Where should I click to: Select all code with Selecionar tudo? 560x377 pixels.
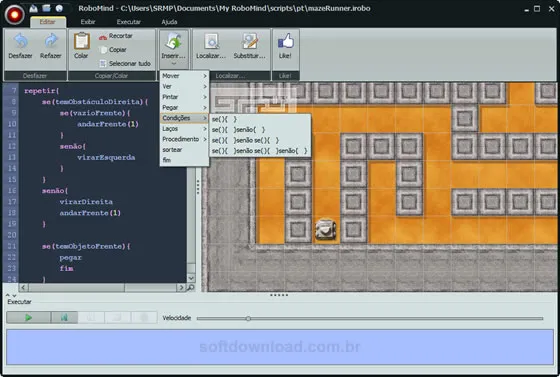[x=125, y=64]
